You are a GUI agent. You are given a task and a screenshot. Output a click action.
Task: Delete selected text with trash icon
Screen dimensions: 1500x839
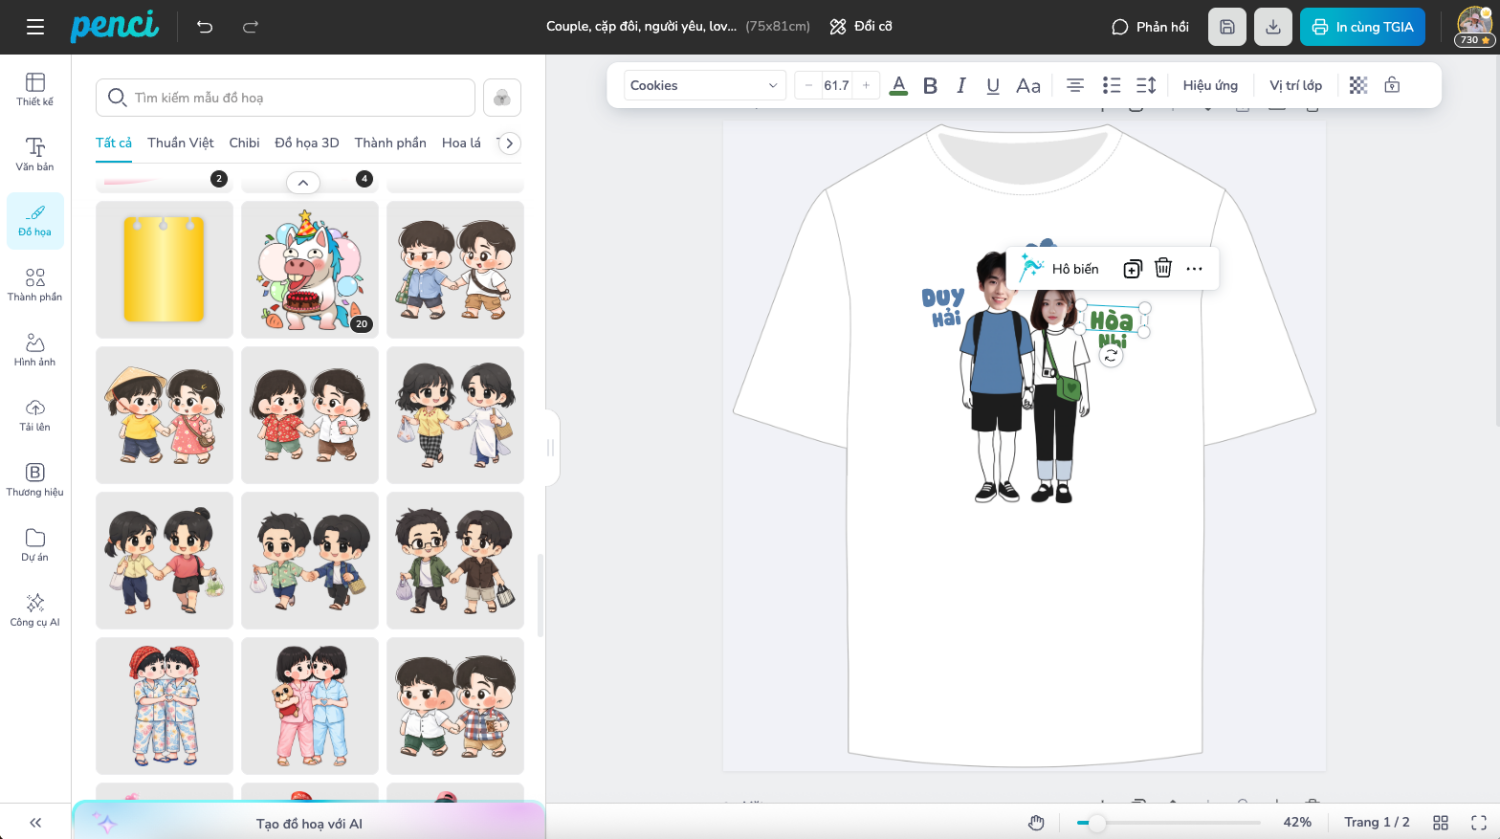[1163, 268]
